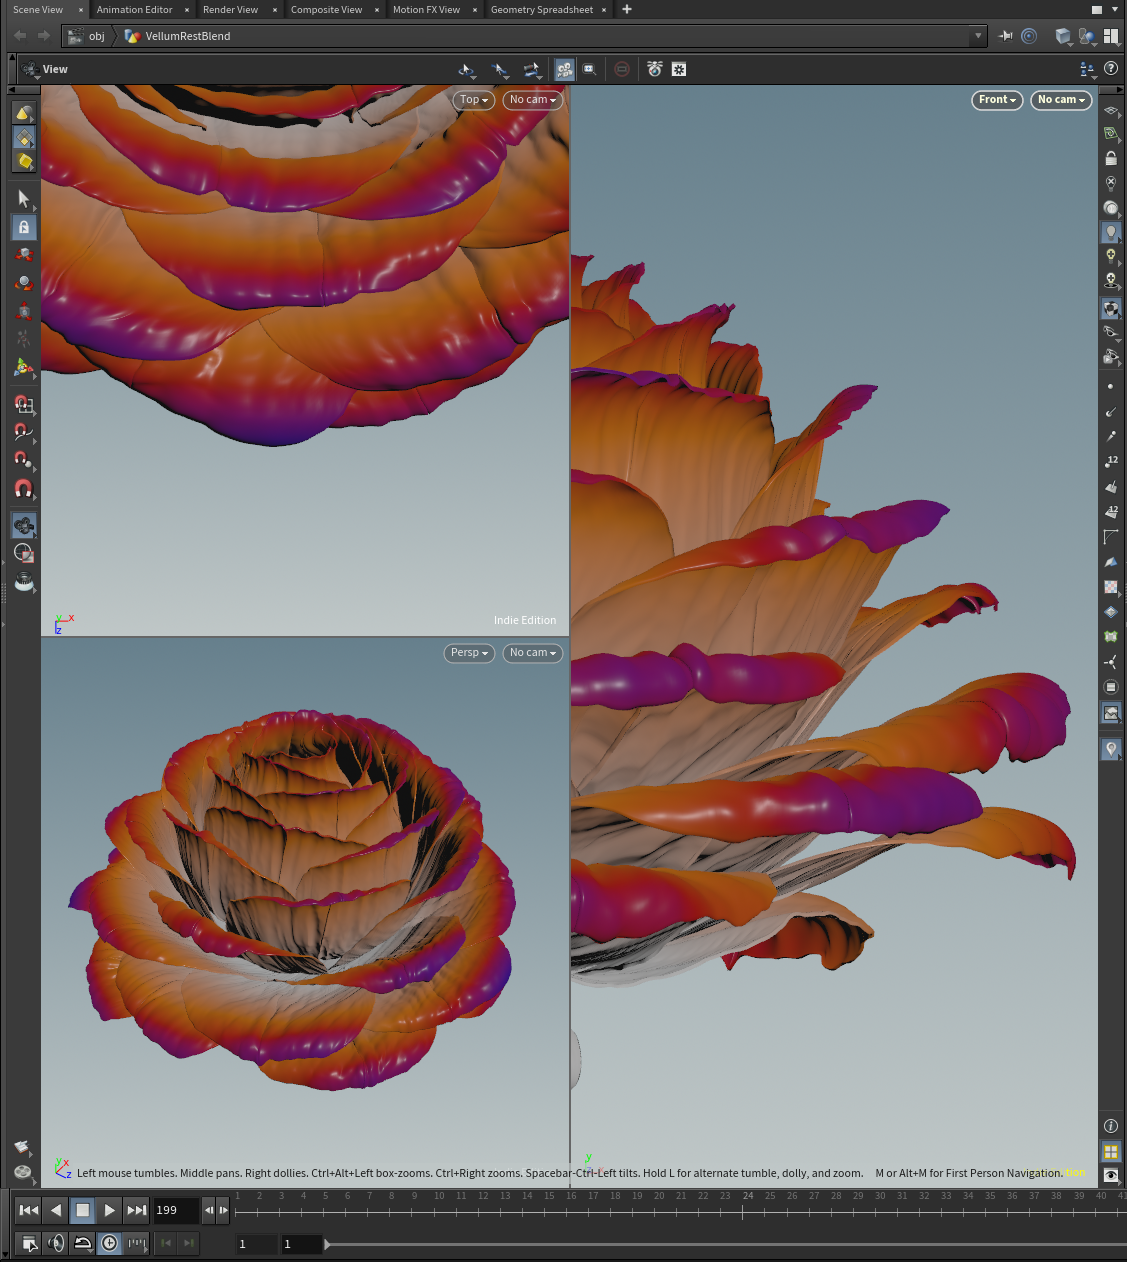Open the Persp view dropdown in lower viewport
Screen dimensions: 1127x1262
click(x=468, y=652)
